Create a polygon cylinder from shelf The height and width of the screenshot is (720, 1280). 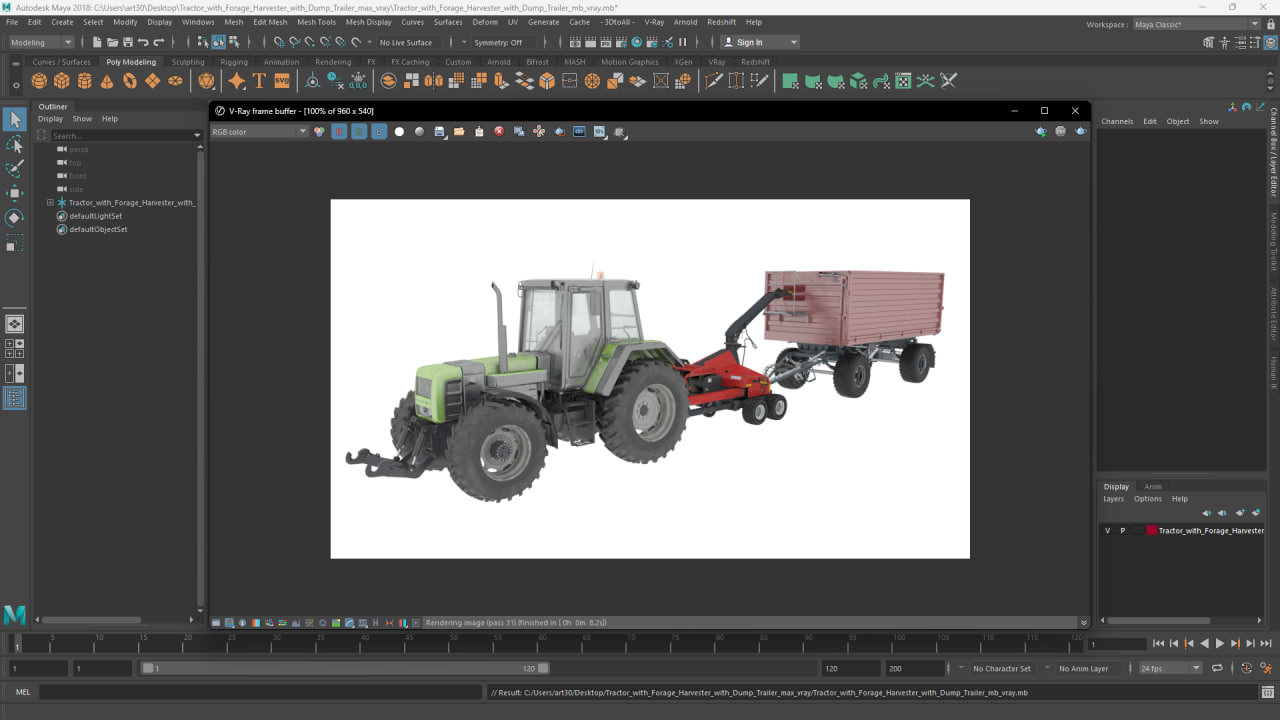tap(85, 81)
